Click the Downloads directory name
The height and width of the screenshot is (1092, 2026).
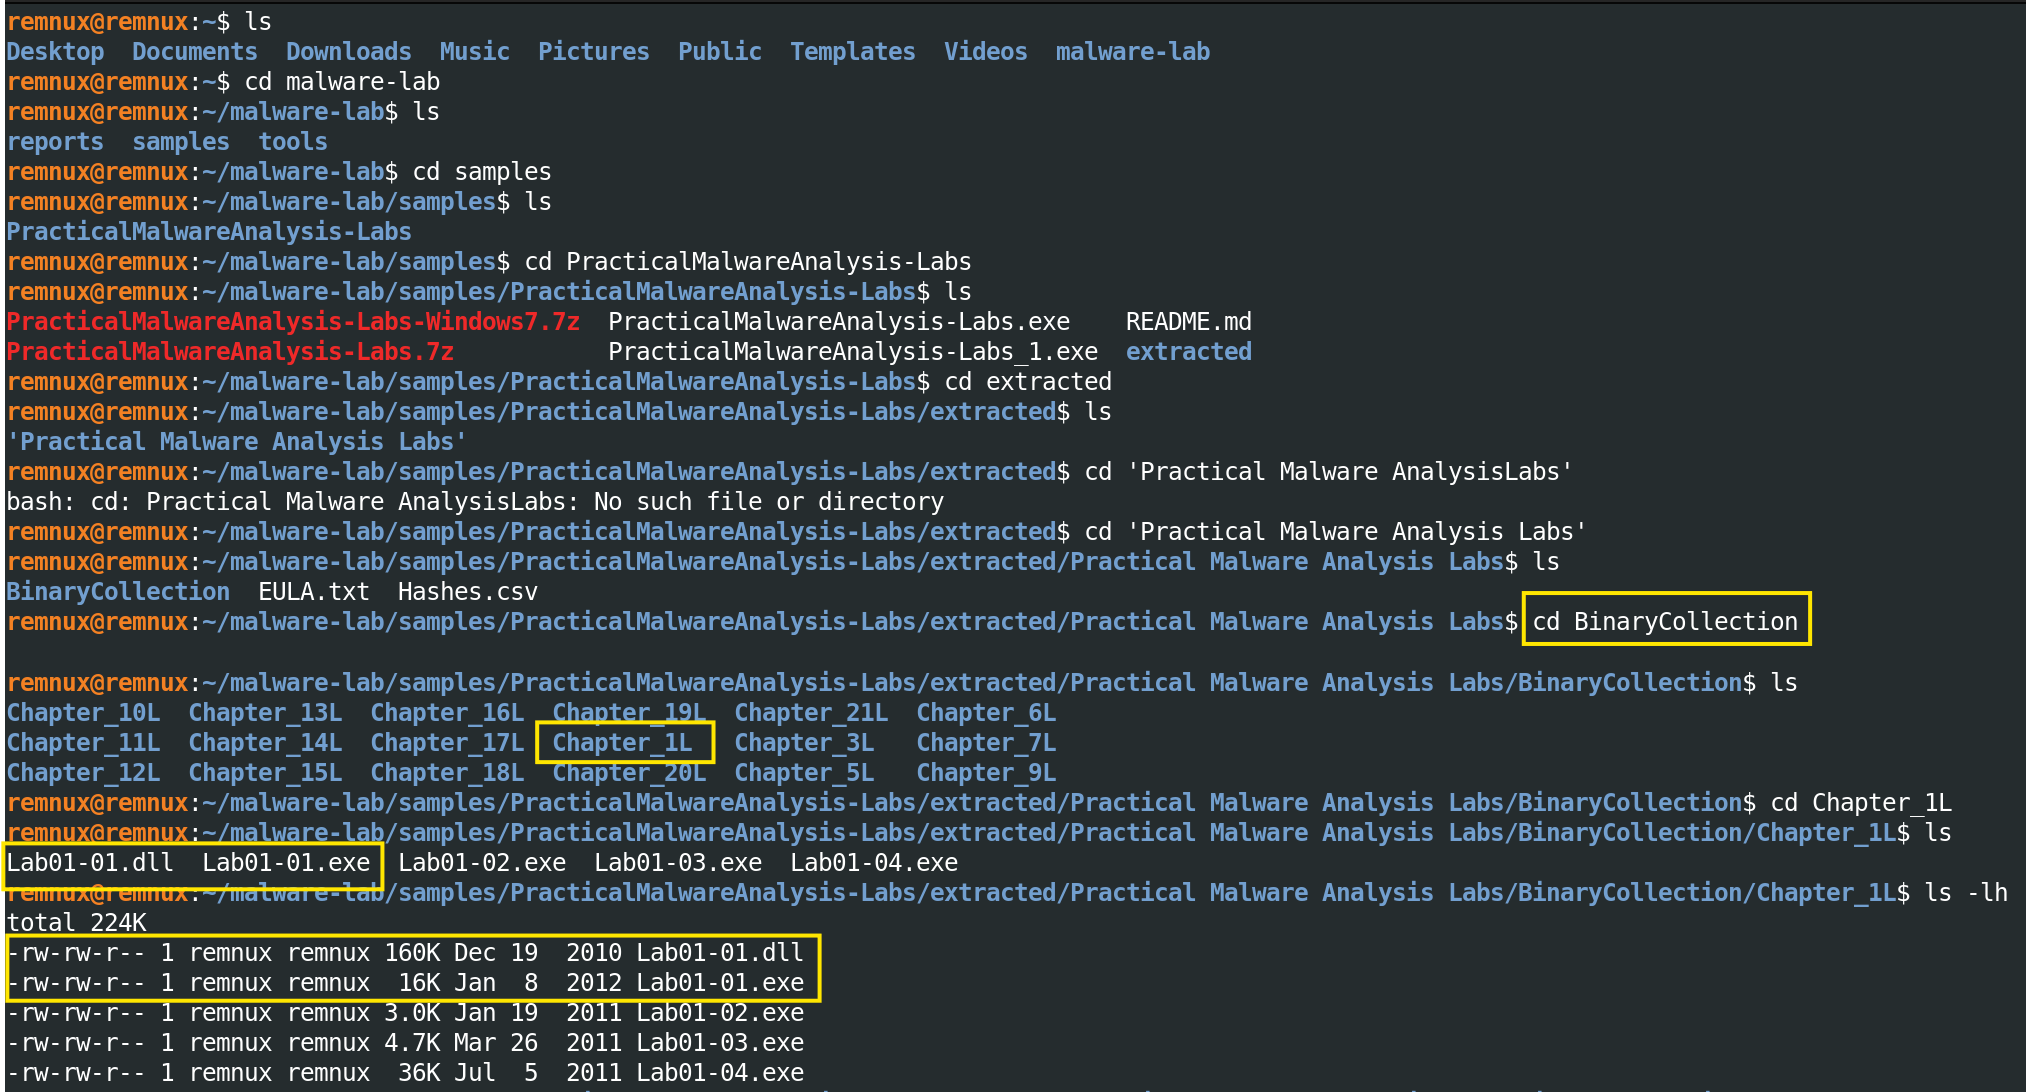click(349, 52)
